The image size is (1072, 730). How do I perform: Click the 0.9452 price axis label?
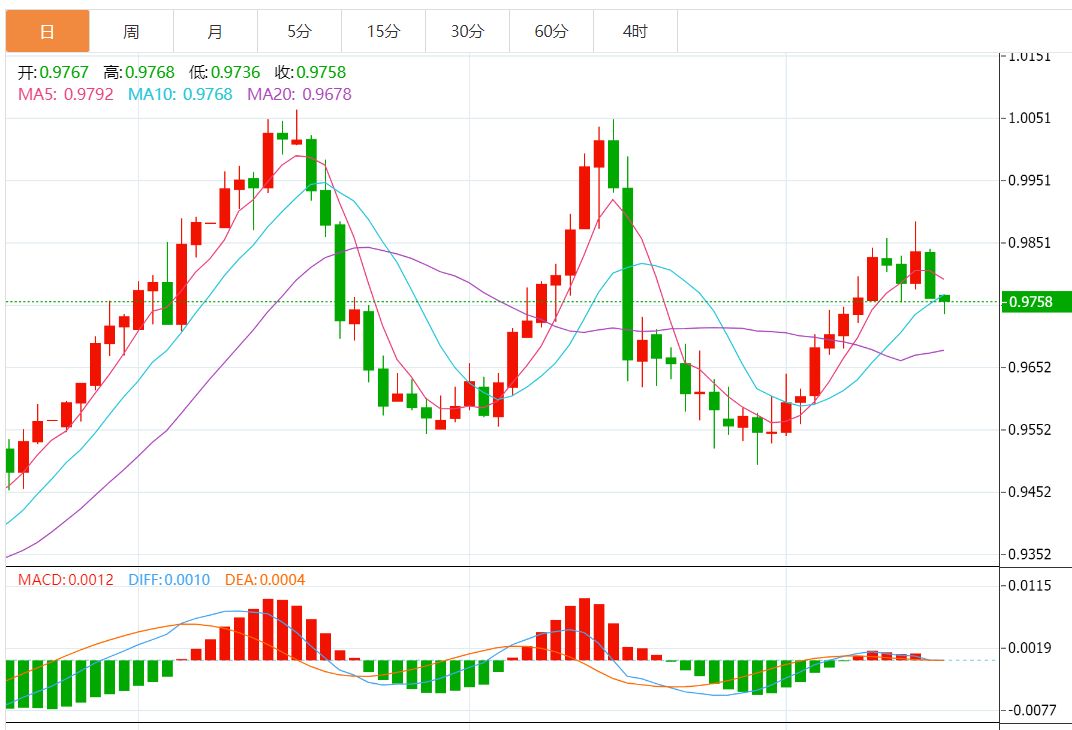point(1030,492)
